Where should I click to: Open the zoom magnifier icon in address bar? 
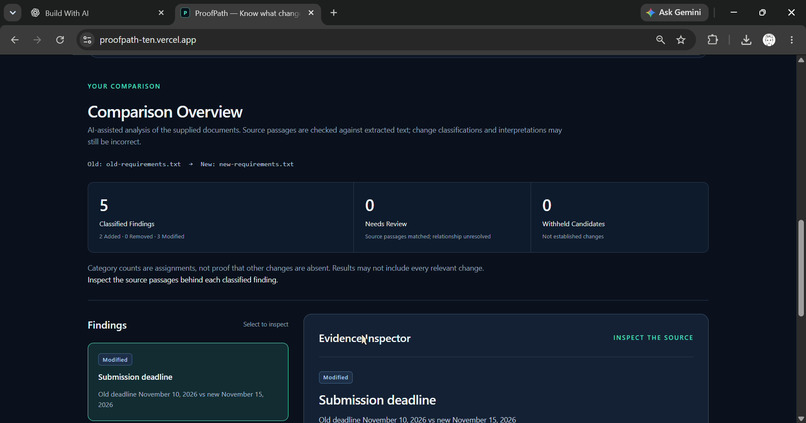click(x=661, y=40)
